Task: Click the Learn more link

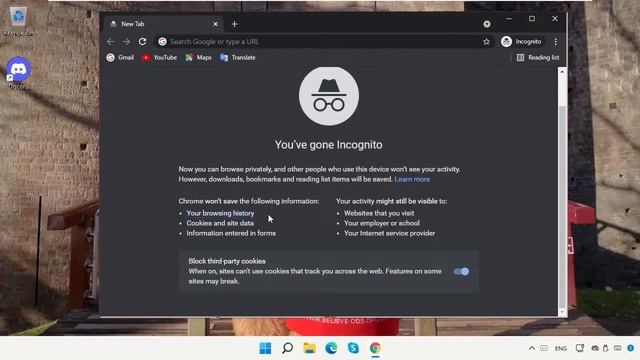Action: tap(412, 179)
